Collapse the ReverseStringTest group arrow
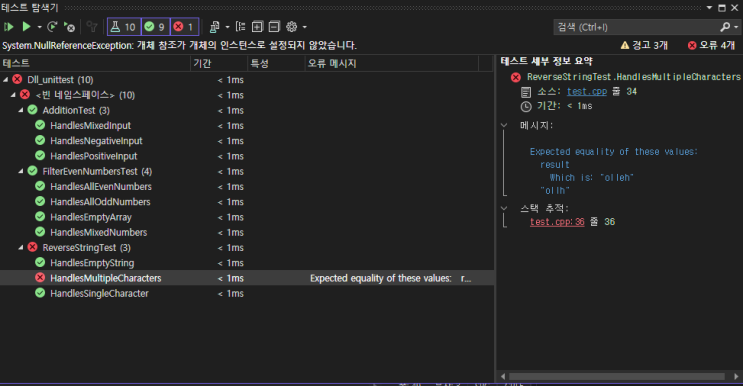 click(21, 248)
